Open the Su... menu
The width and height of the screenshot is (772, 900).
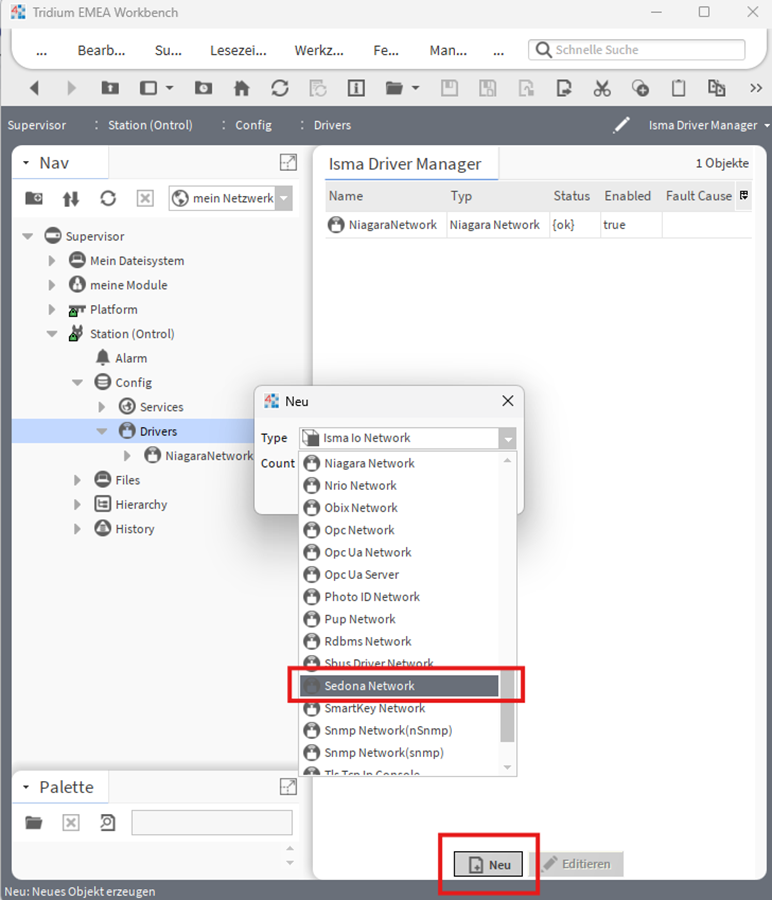click(x=168, y=51)
